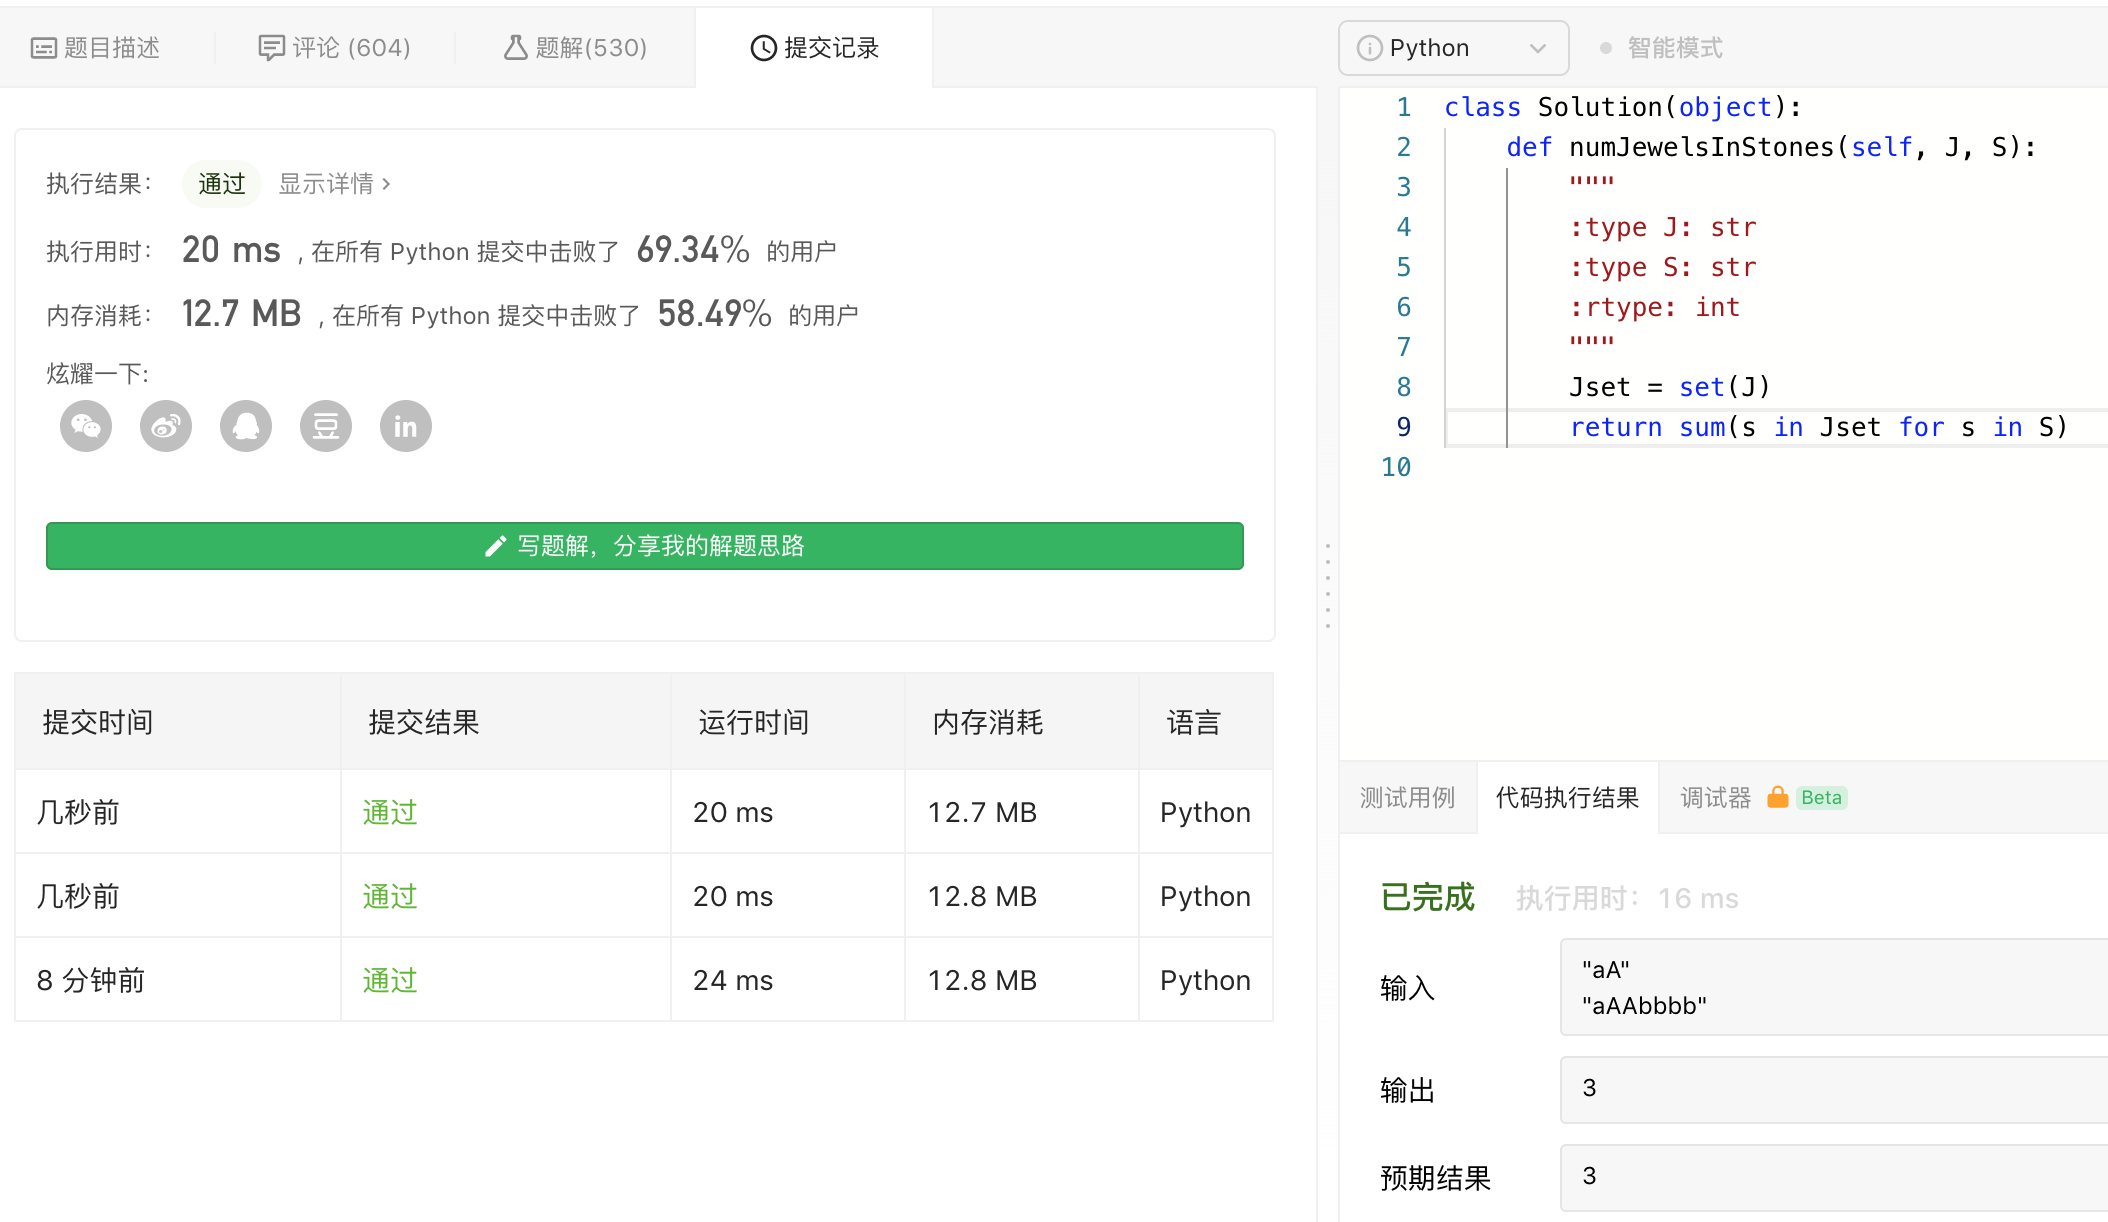Image resolution: width=2108 pixels, height=1222 pixels.
Task: Share result via Weibo icon
Action: [x=166, y=427]
